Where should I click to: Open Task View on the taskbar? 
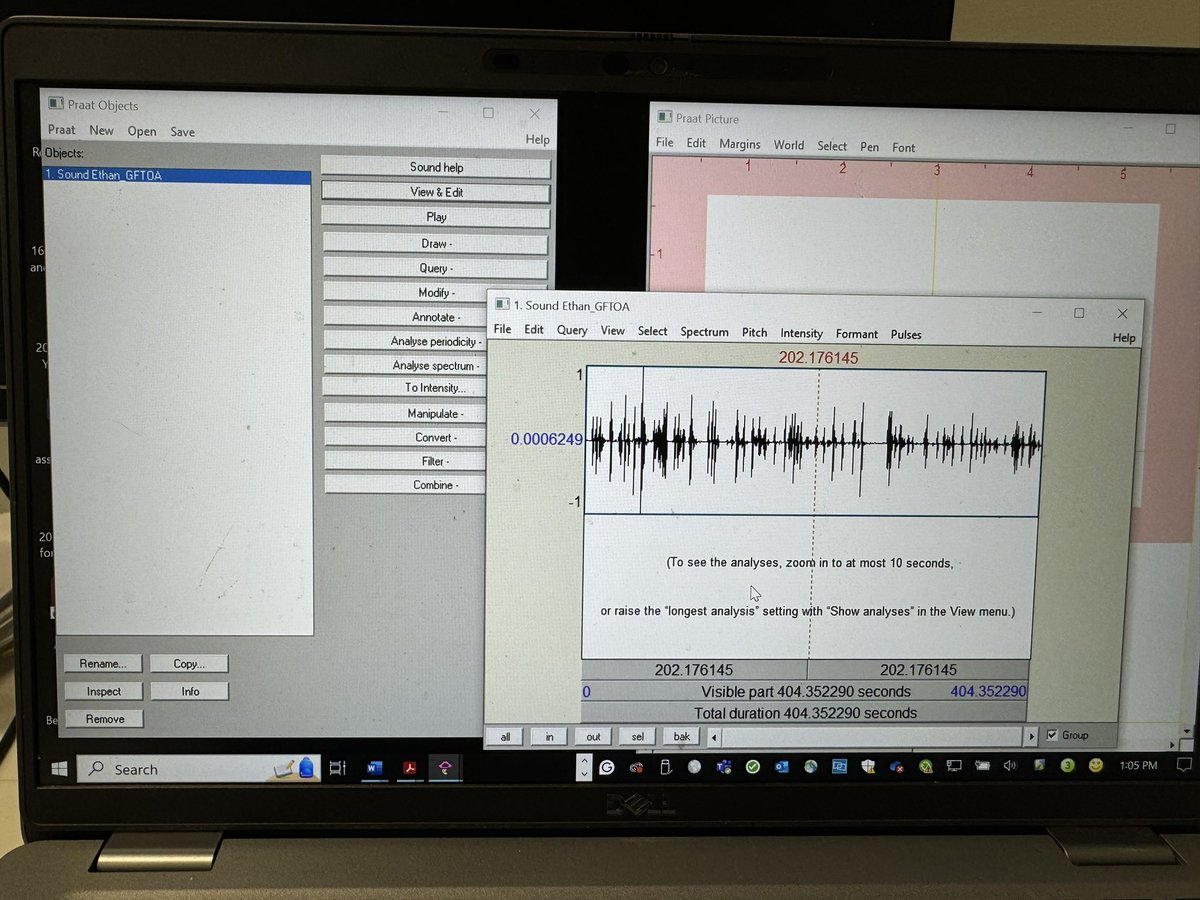tap(338, 768)
